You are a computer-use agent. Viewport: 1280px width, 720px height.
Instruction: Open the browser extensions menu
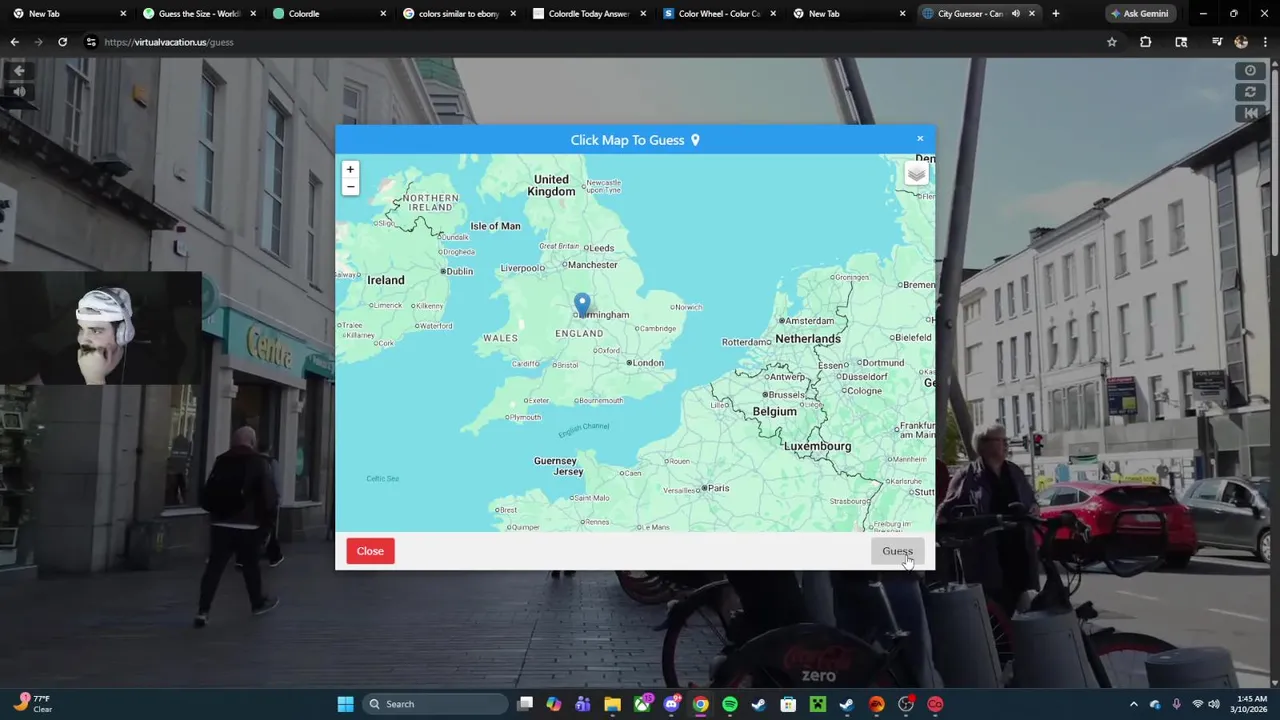(x=1146, y=42)
